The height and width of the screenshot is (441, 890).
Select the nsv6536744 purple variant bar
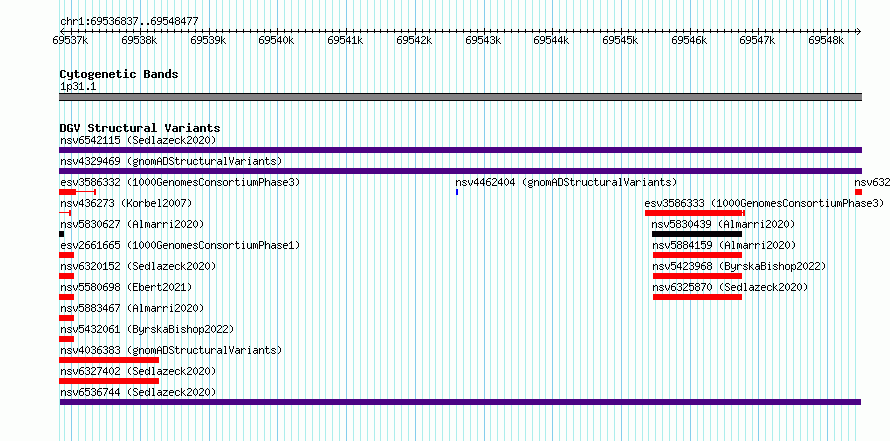pos(460,402)
